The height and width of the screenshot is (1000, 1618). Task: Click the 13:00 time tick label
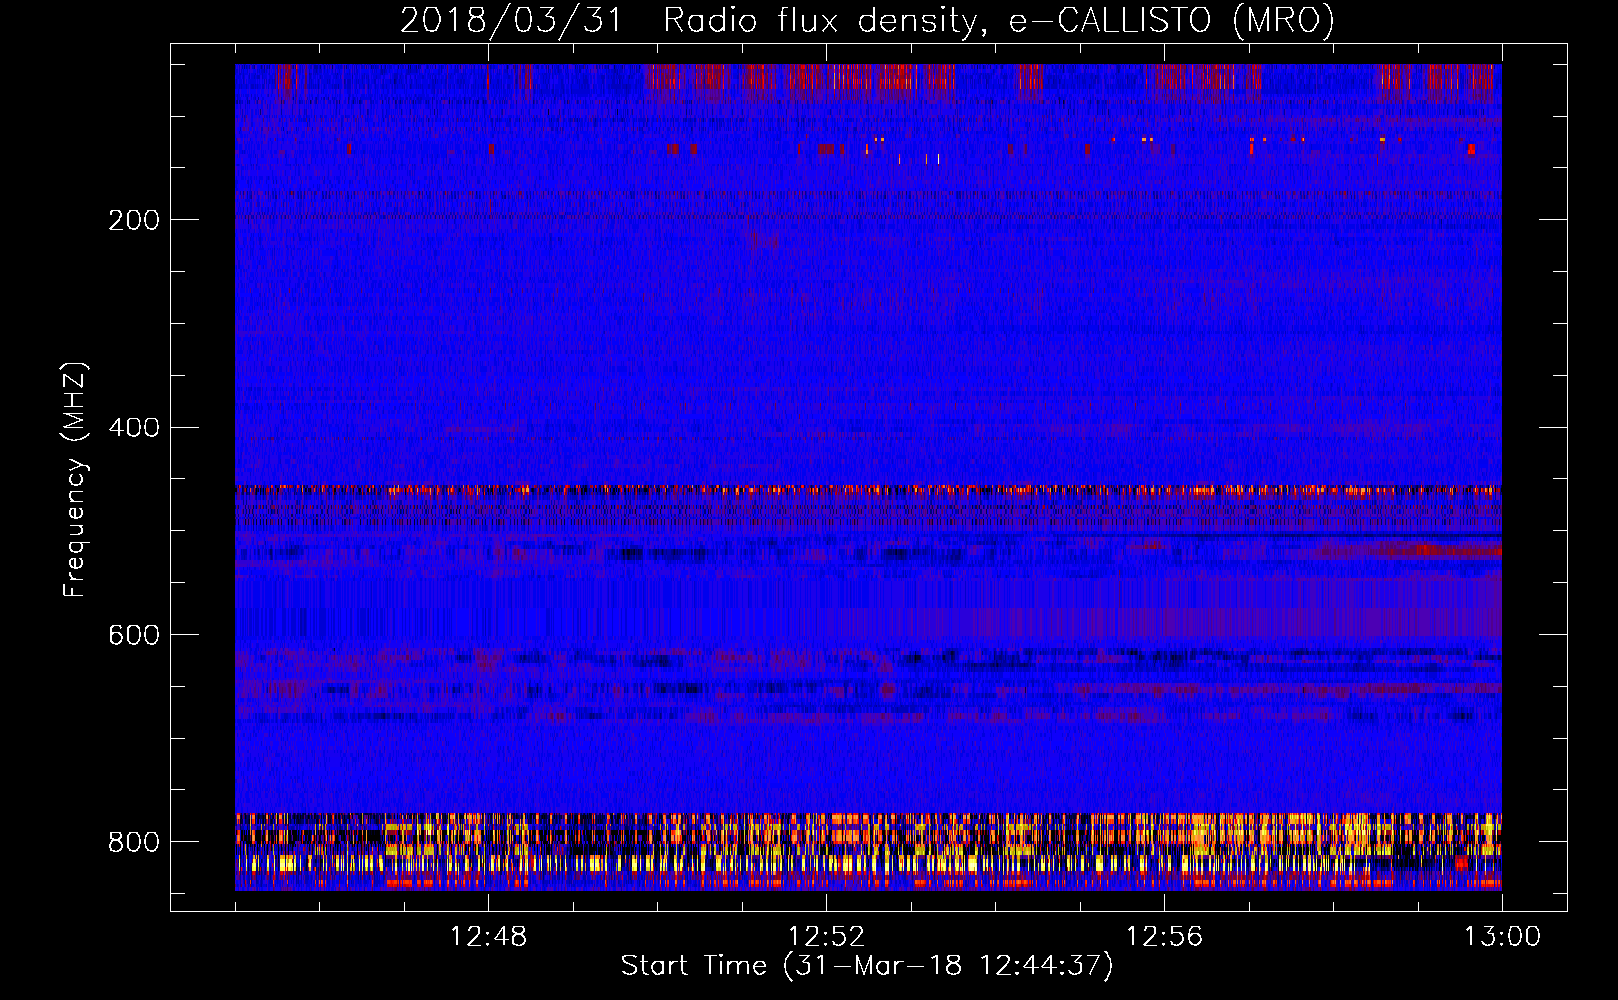coord(1502,937)
